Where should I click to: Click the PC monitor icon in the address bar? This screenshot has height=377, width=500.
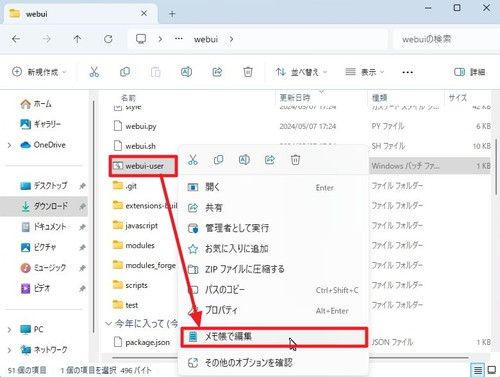coord(141,39)
